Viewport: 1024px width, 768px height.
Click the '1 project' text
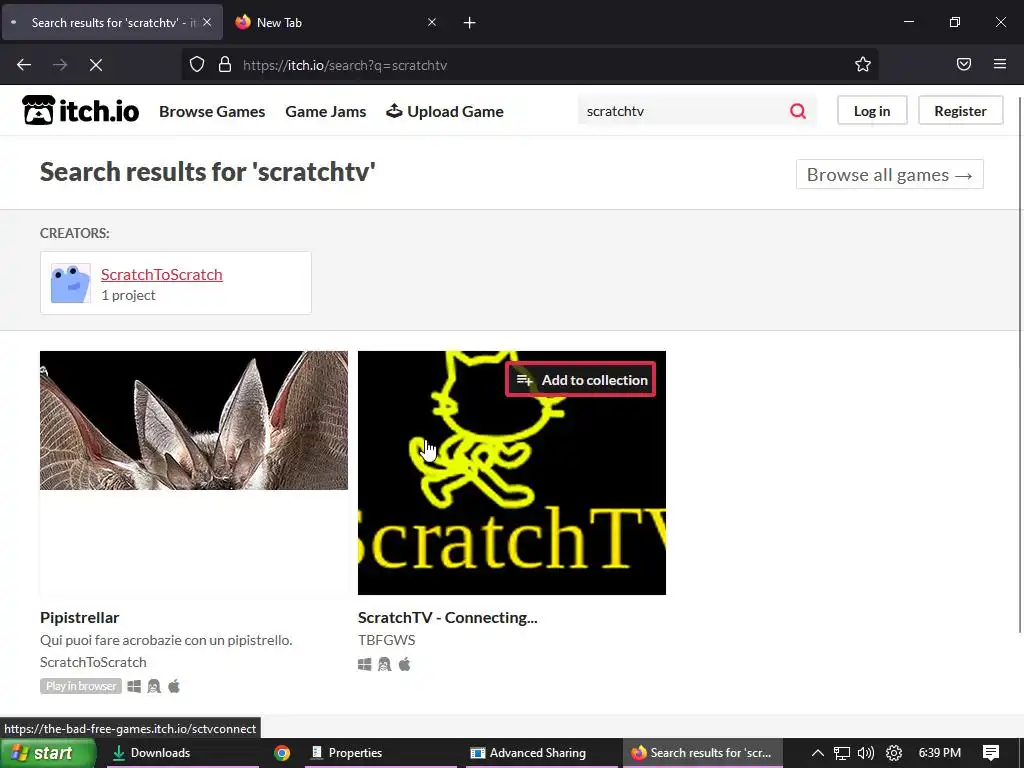pos(128,295)
